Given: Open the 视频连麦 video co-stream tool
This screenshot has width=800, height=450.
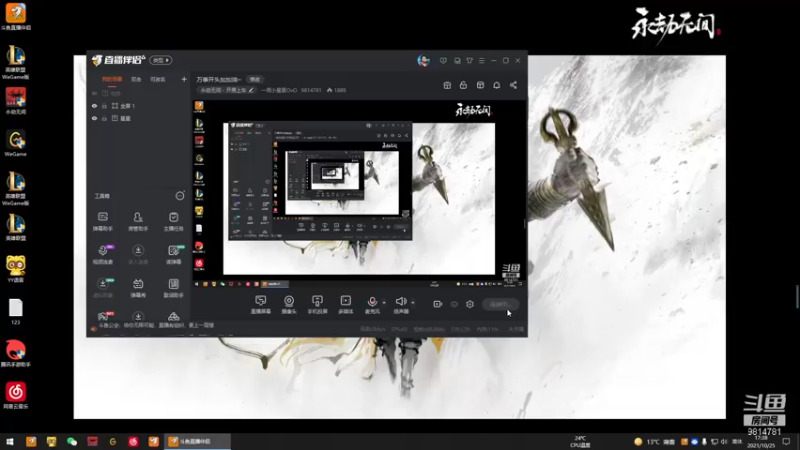Looking at the screenshot, I should pyautogui.click(x=103, y=255).
